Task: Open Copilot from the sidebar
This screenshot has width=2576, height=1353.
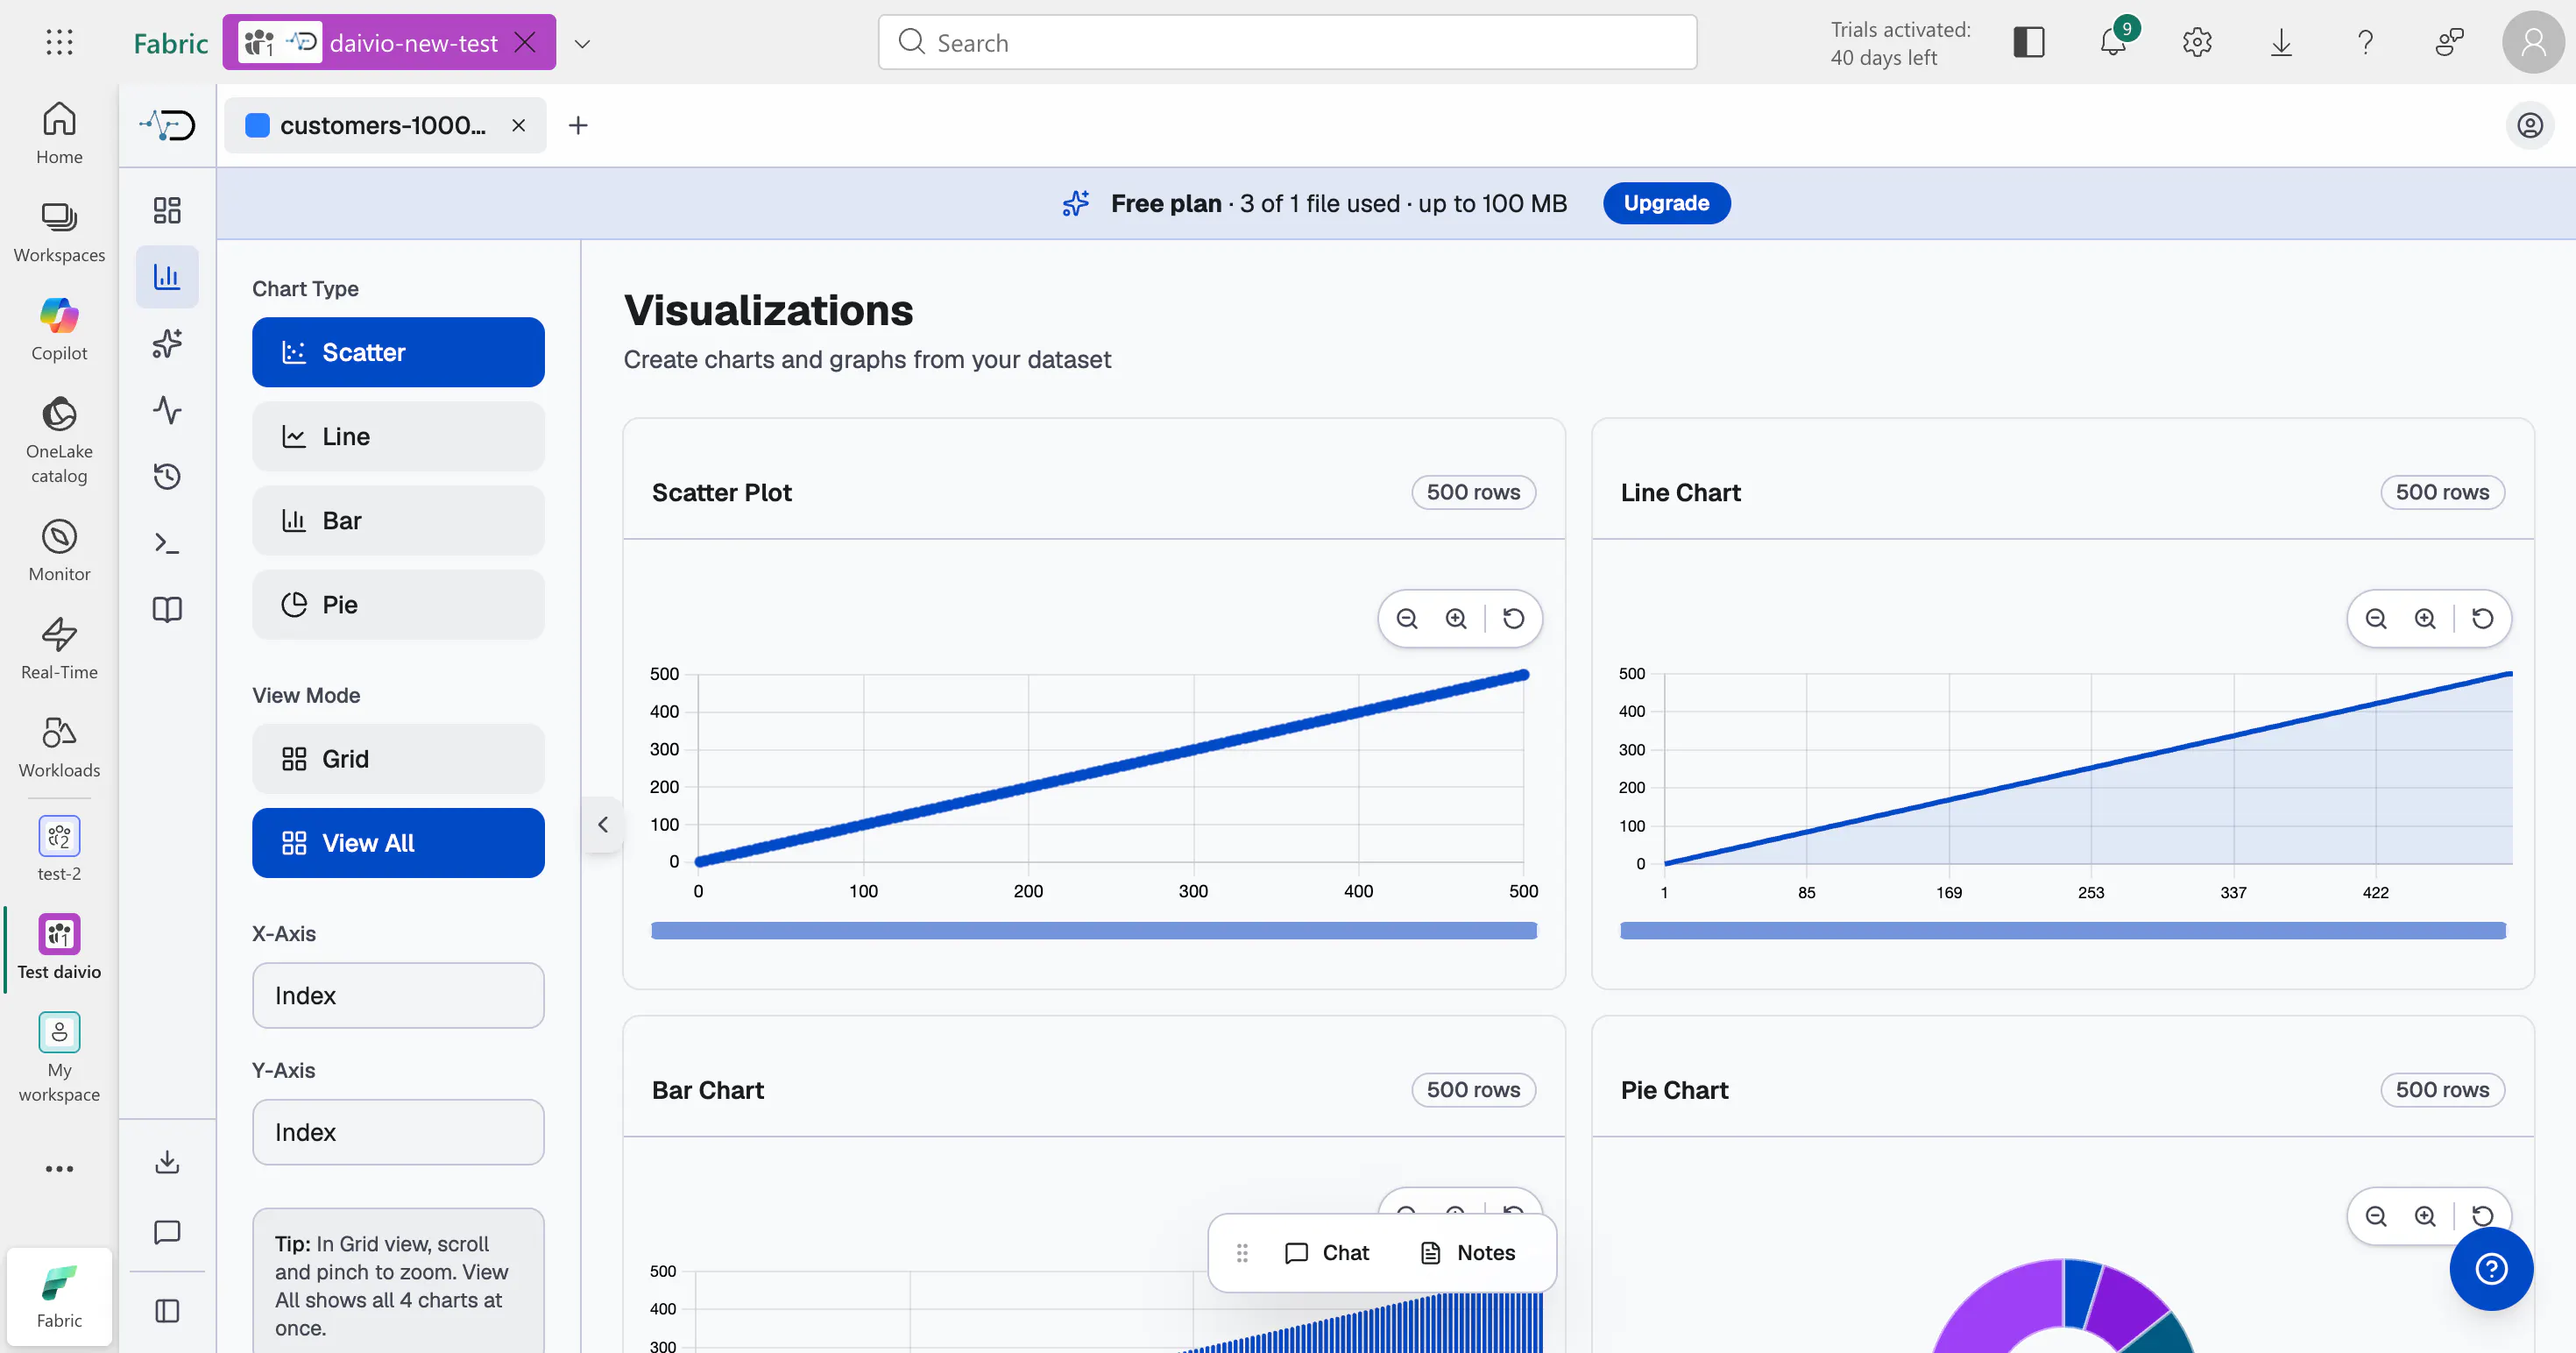Action: point(59,330)
